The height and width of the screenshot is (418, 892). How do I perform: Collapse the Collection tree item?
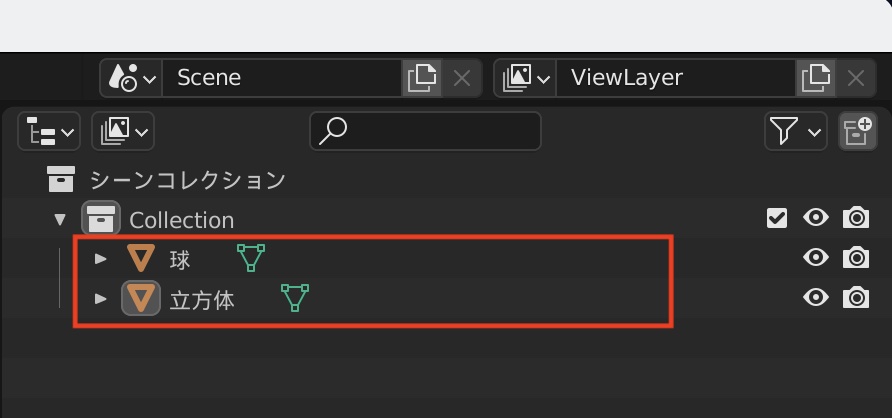(x=61, y=219)
